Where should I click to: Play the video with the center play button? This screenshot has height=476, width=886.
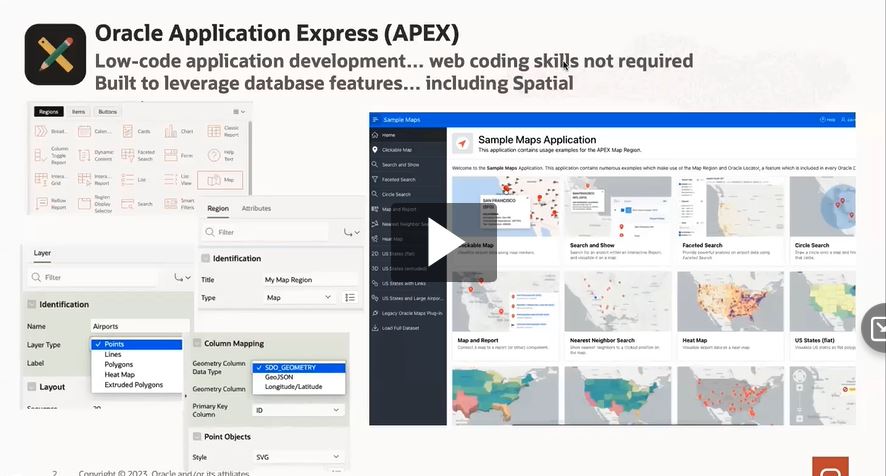(x=446, y=242)
